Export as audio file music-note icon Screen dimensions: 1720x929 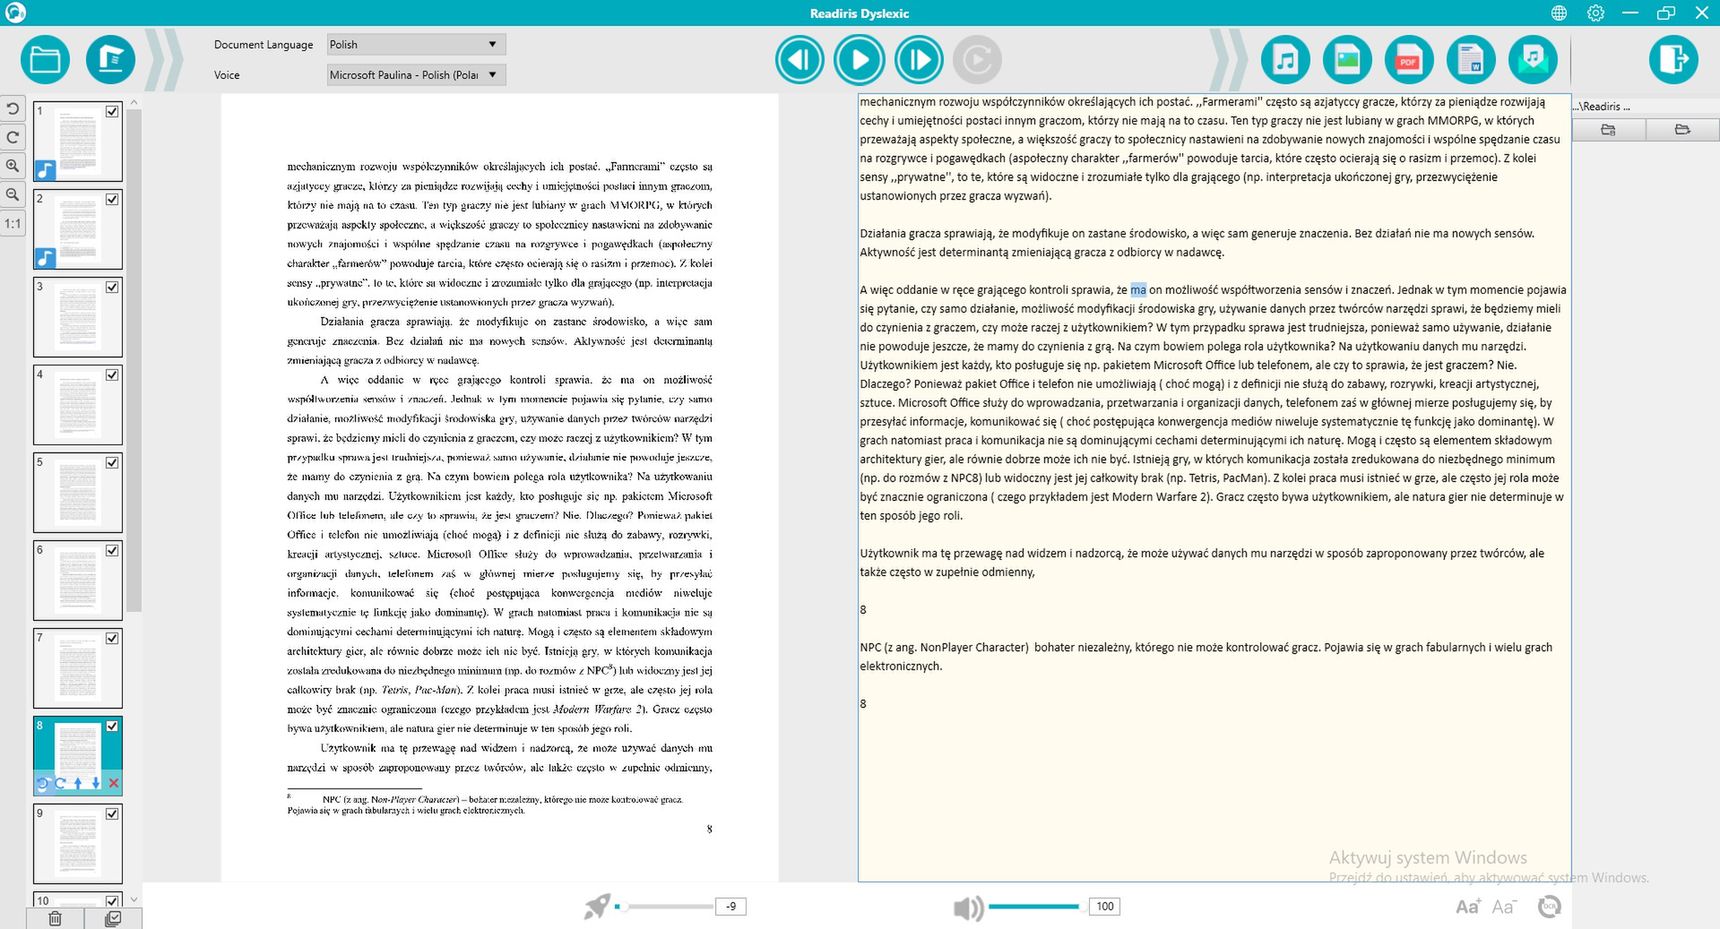pyautogui.click(x=1285, y=60)
